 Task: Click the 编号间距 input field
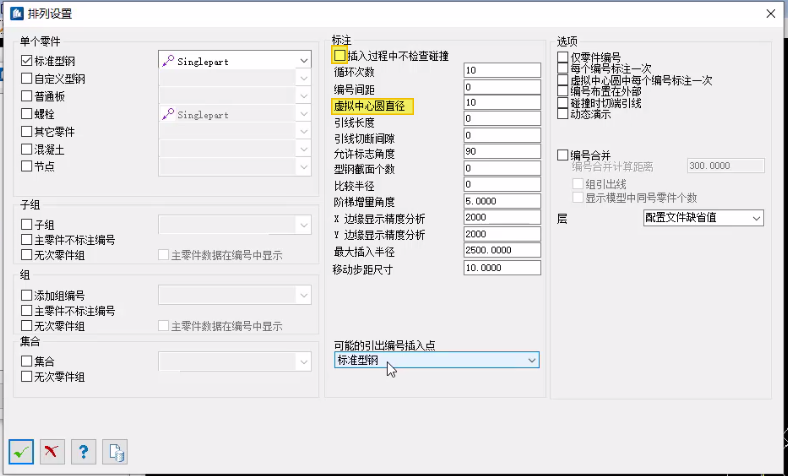click(x=502, y=87)
